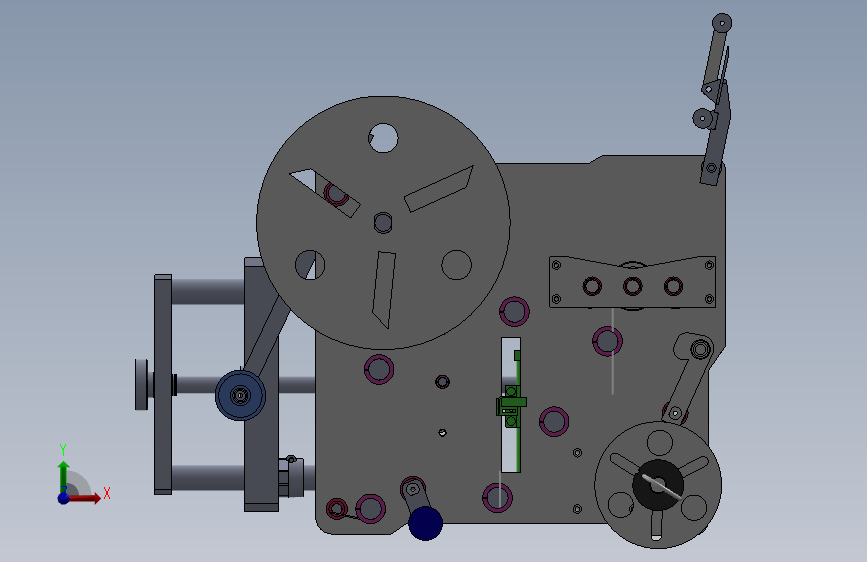Select the top roller of the upper-right arm
This screenshot has width=867, height=562.
pos(722,24)
